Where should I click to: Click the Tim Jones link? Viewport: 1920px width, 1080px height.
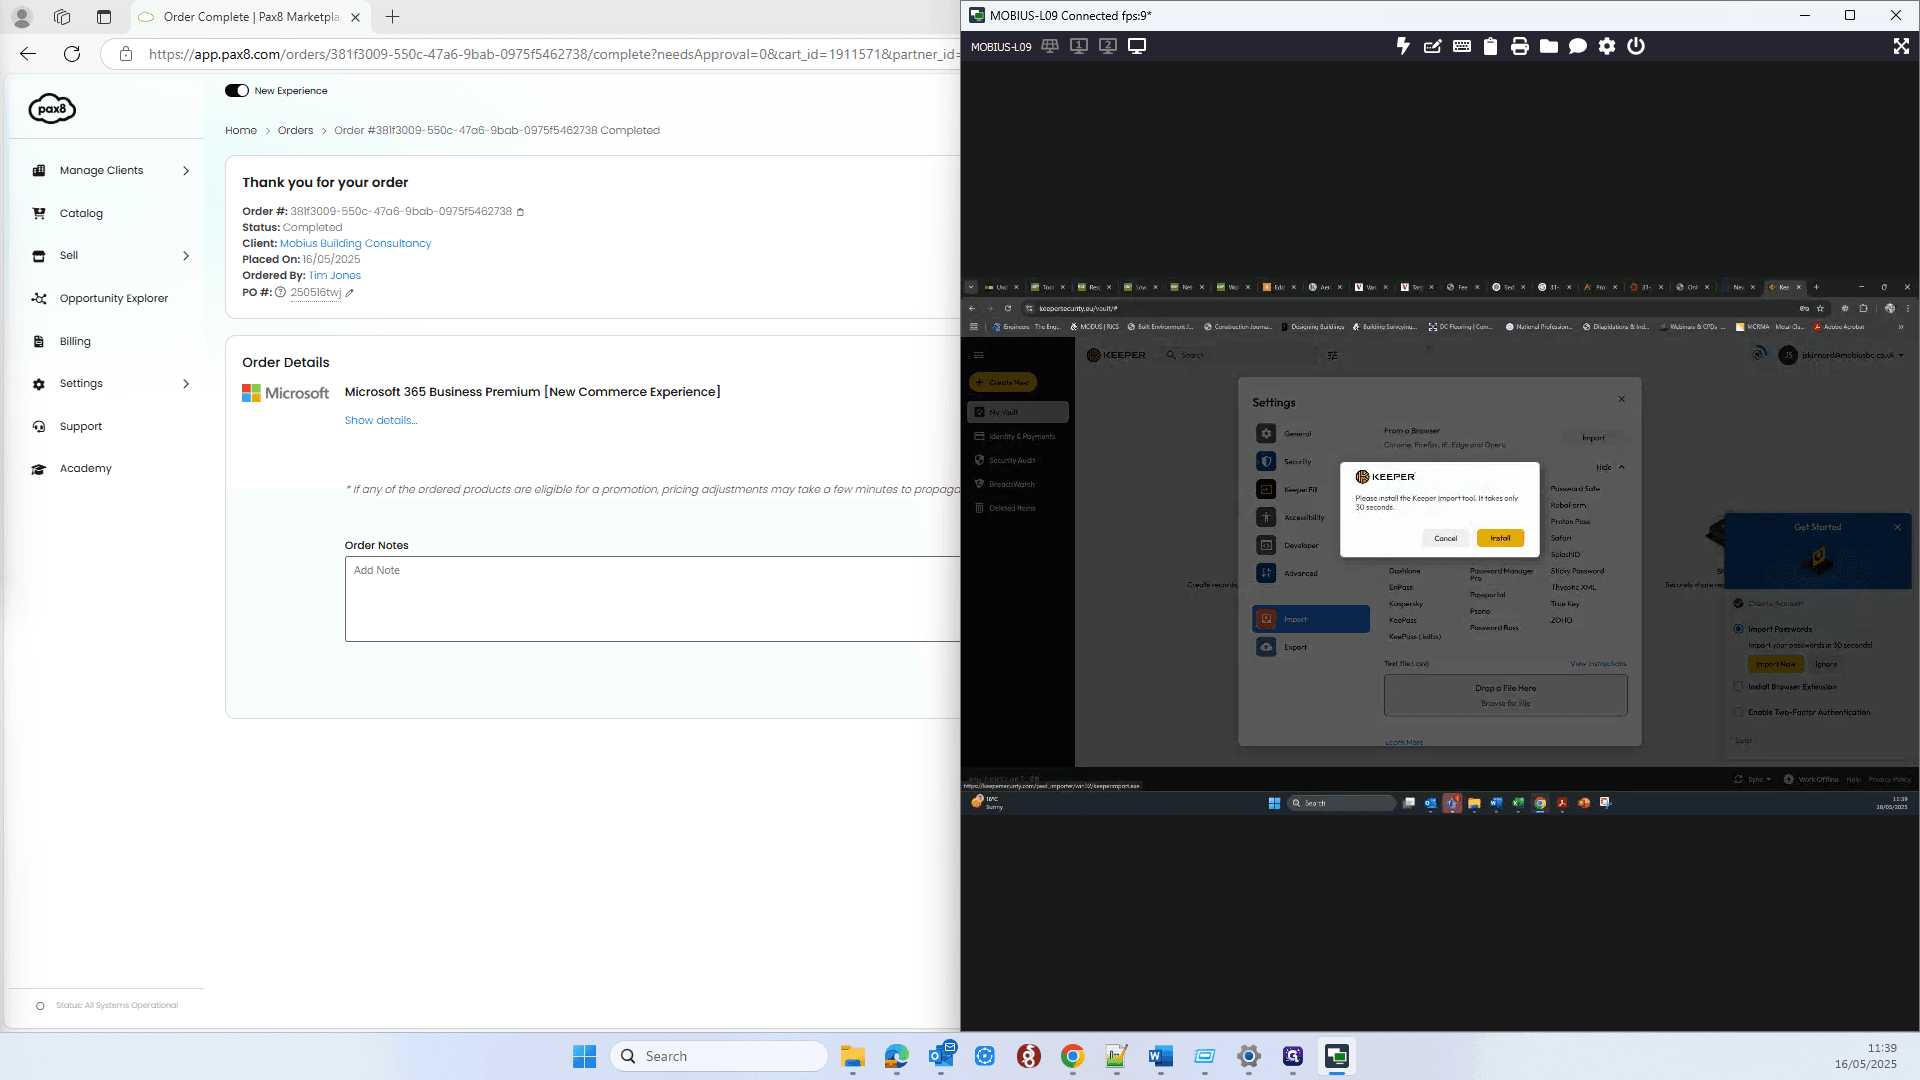[x=335, y=275]
